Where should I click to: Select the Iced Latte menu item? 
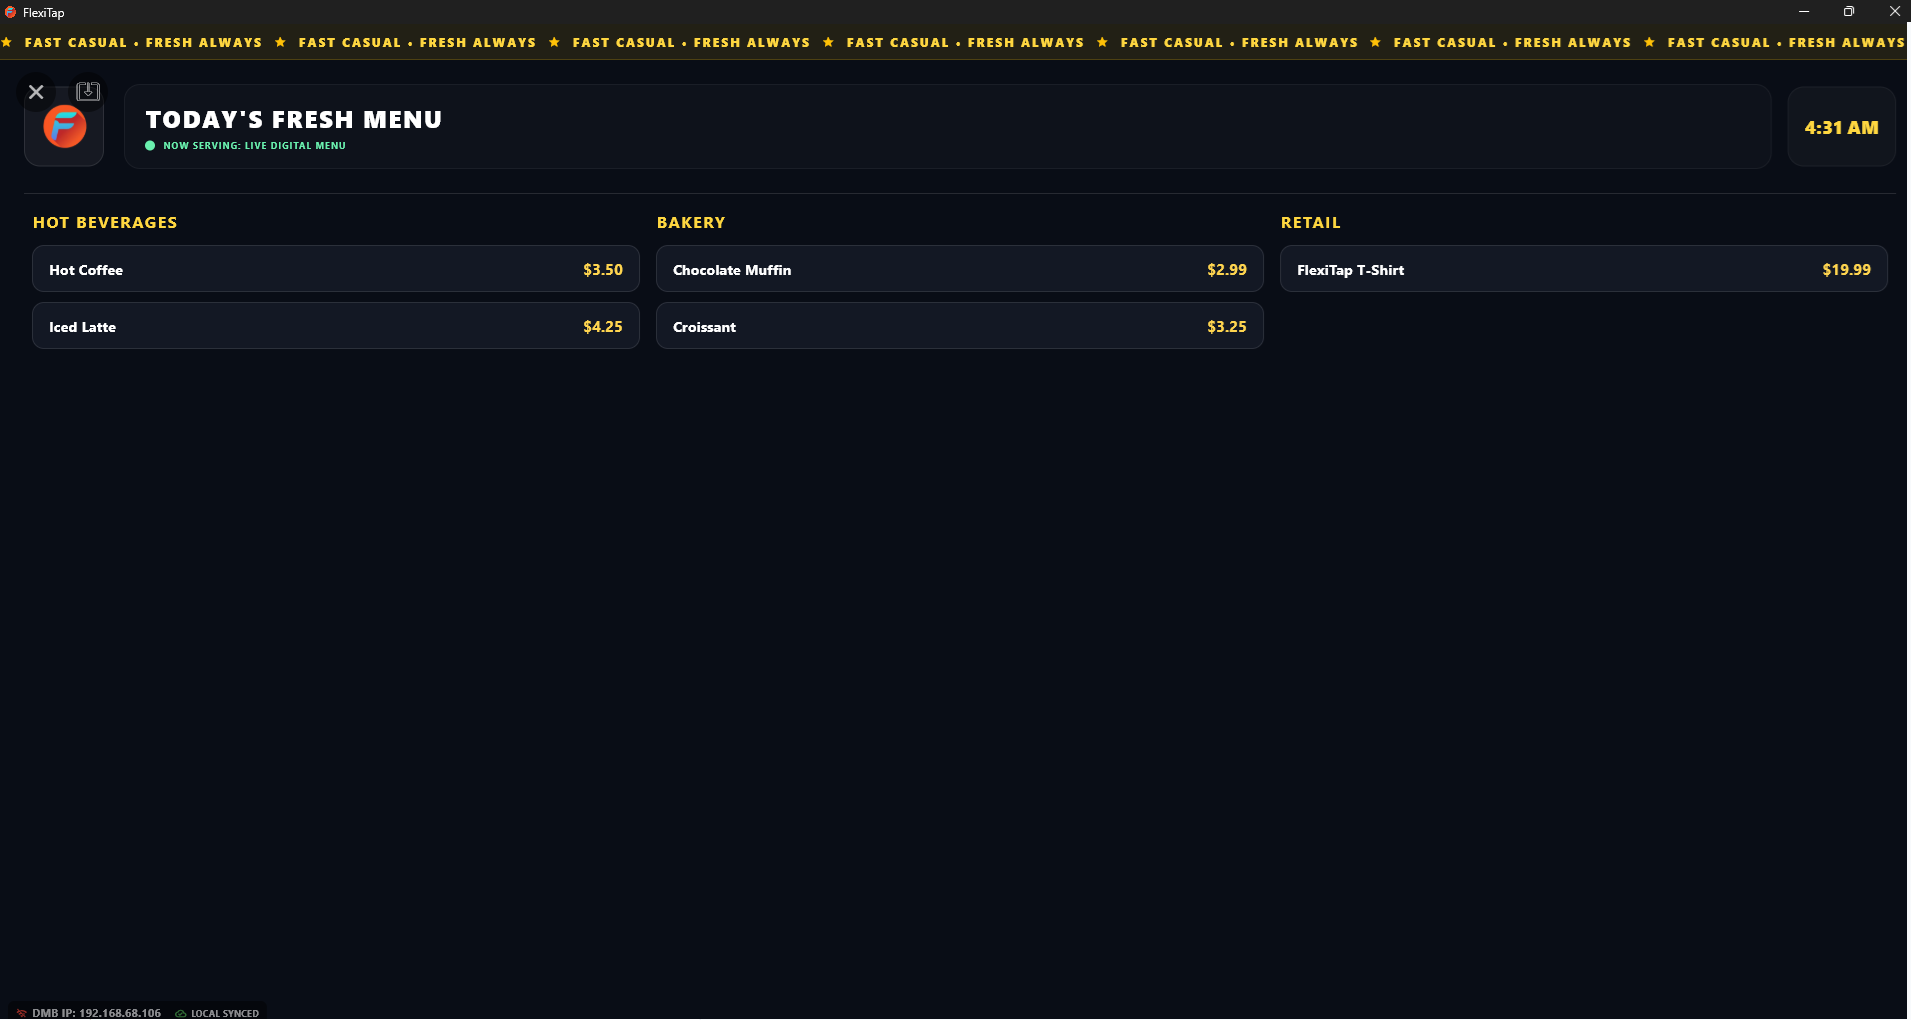click(x=336, y=326)
